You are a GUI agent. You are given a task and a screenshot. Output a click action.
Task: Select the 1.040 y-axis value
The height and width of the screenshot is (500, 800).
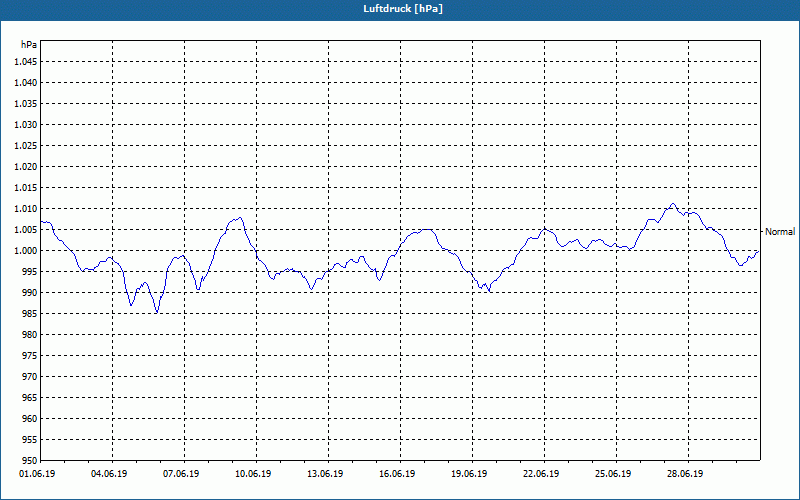26,83
